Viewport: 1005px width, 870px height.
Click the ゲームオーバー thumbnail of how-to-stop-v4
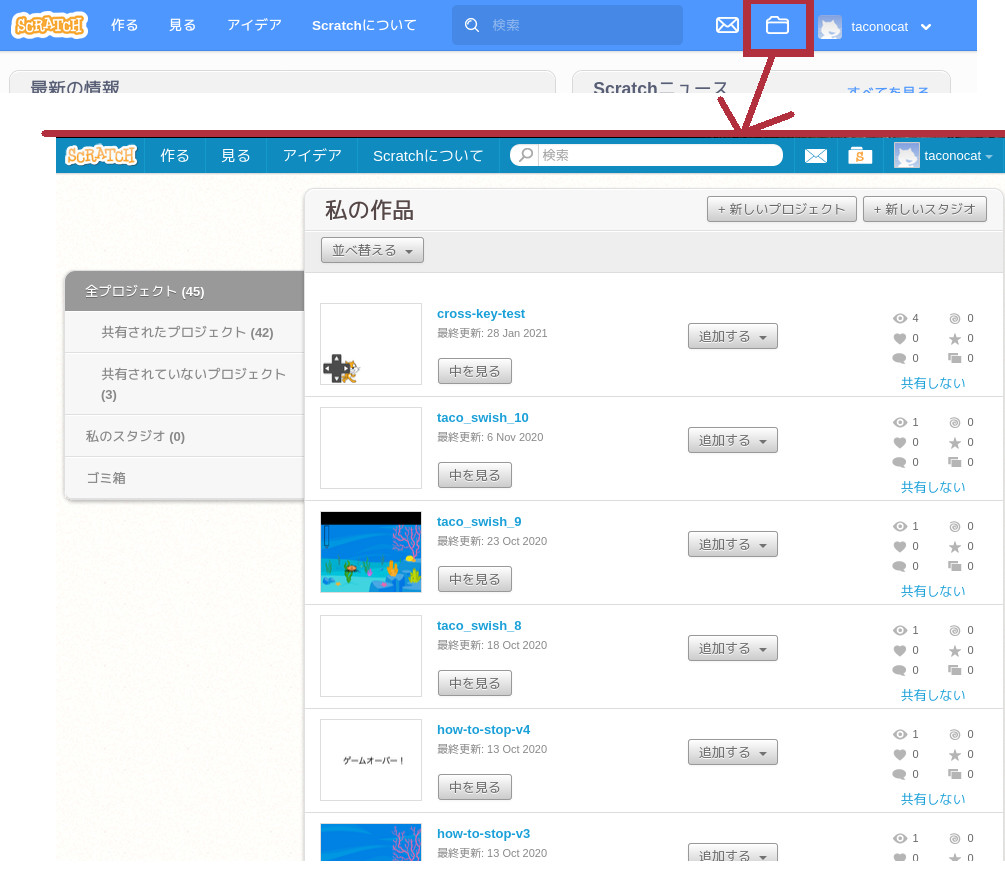click(371, 760)
